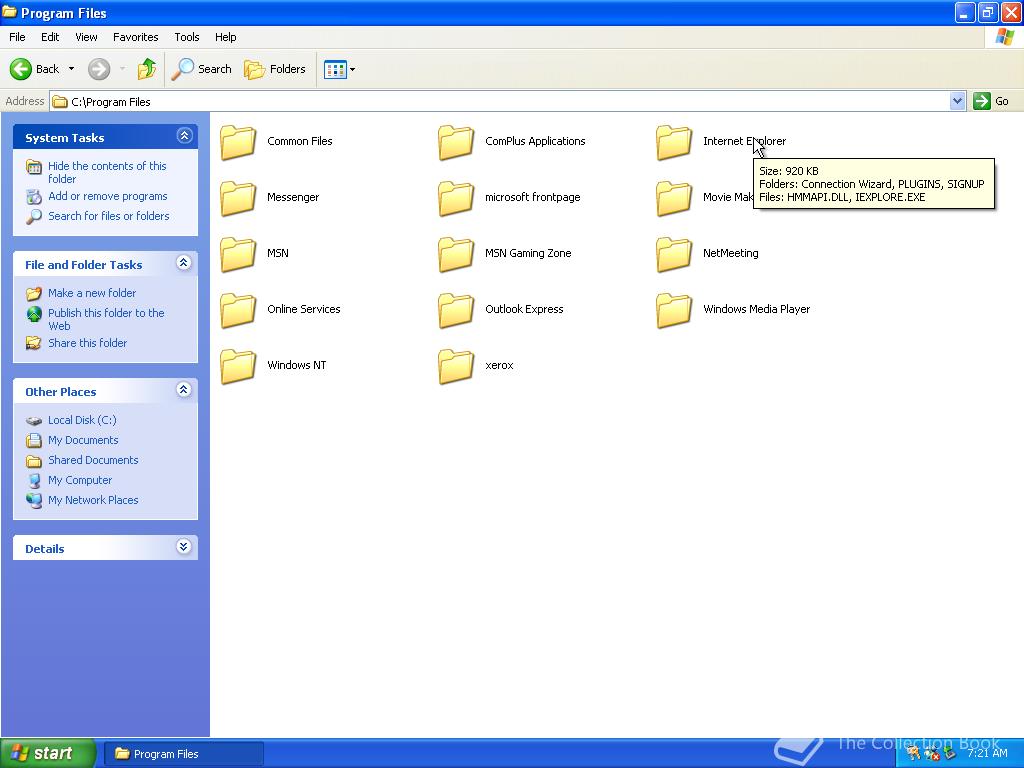1024x768 pixels.
Task: Select the xerox folder icon
Action: click(456, 366)
